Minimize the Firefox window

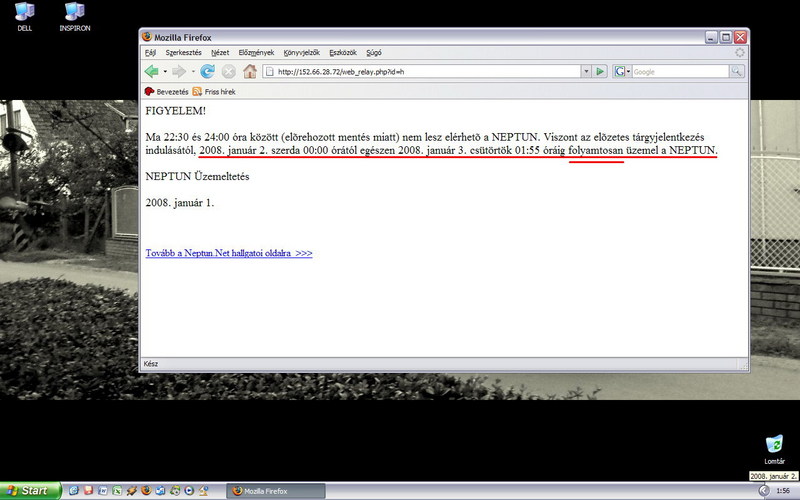coord(711,37)
